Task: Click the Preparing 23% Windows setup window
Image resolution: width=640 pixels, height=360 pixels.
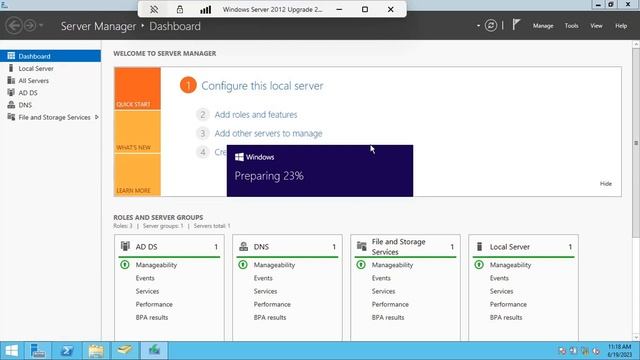Action: point(320,171)
